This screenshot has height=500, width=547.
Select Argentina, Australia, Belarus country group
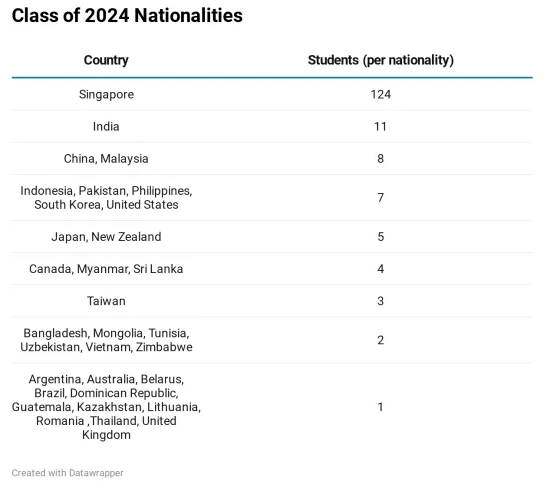(x=106, y=407)
